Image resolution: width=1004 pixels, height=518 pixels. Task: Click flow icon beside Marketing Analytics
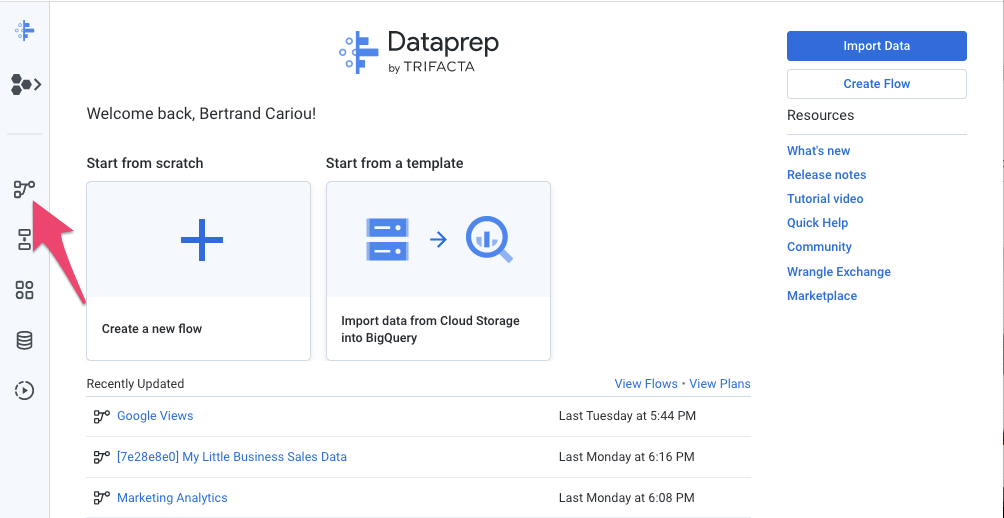point(101,498)
